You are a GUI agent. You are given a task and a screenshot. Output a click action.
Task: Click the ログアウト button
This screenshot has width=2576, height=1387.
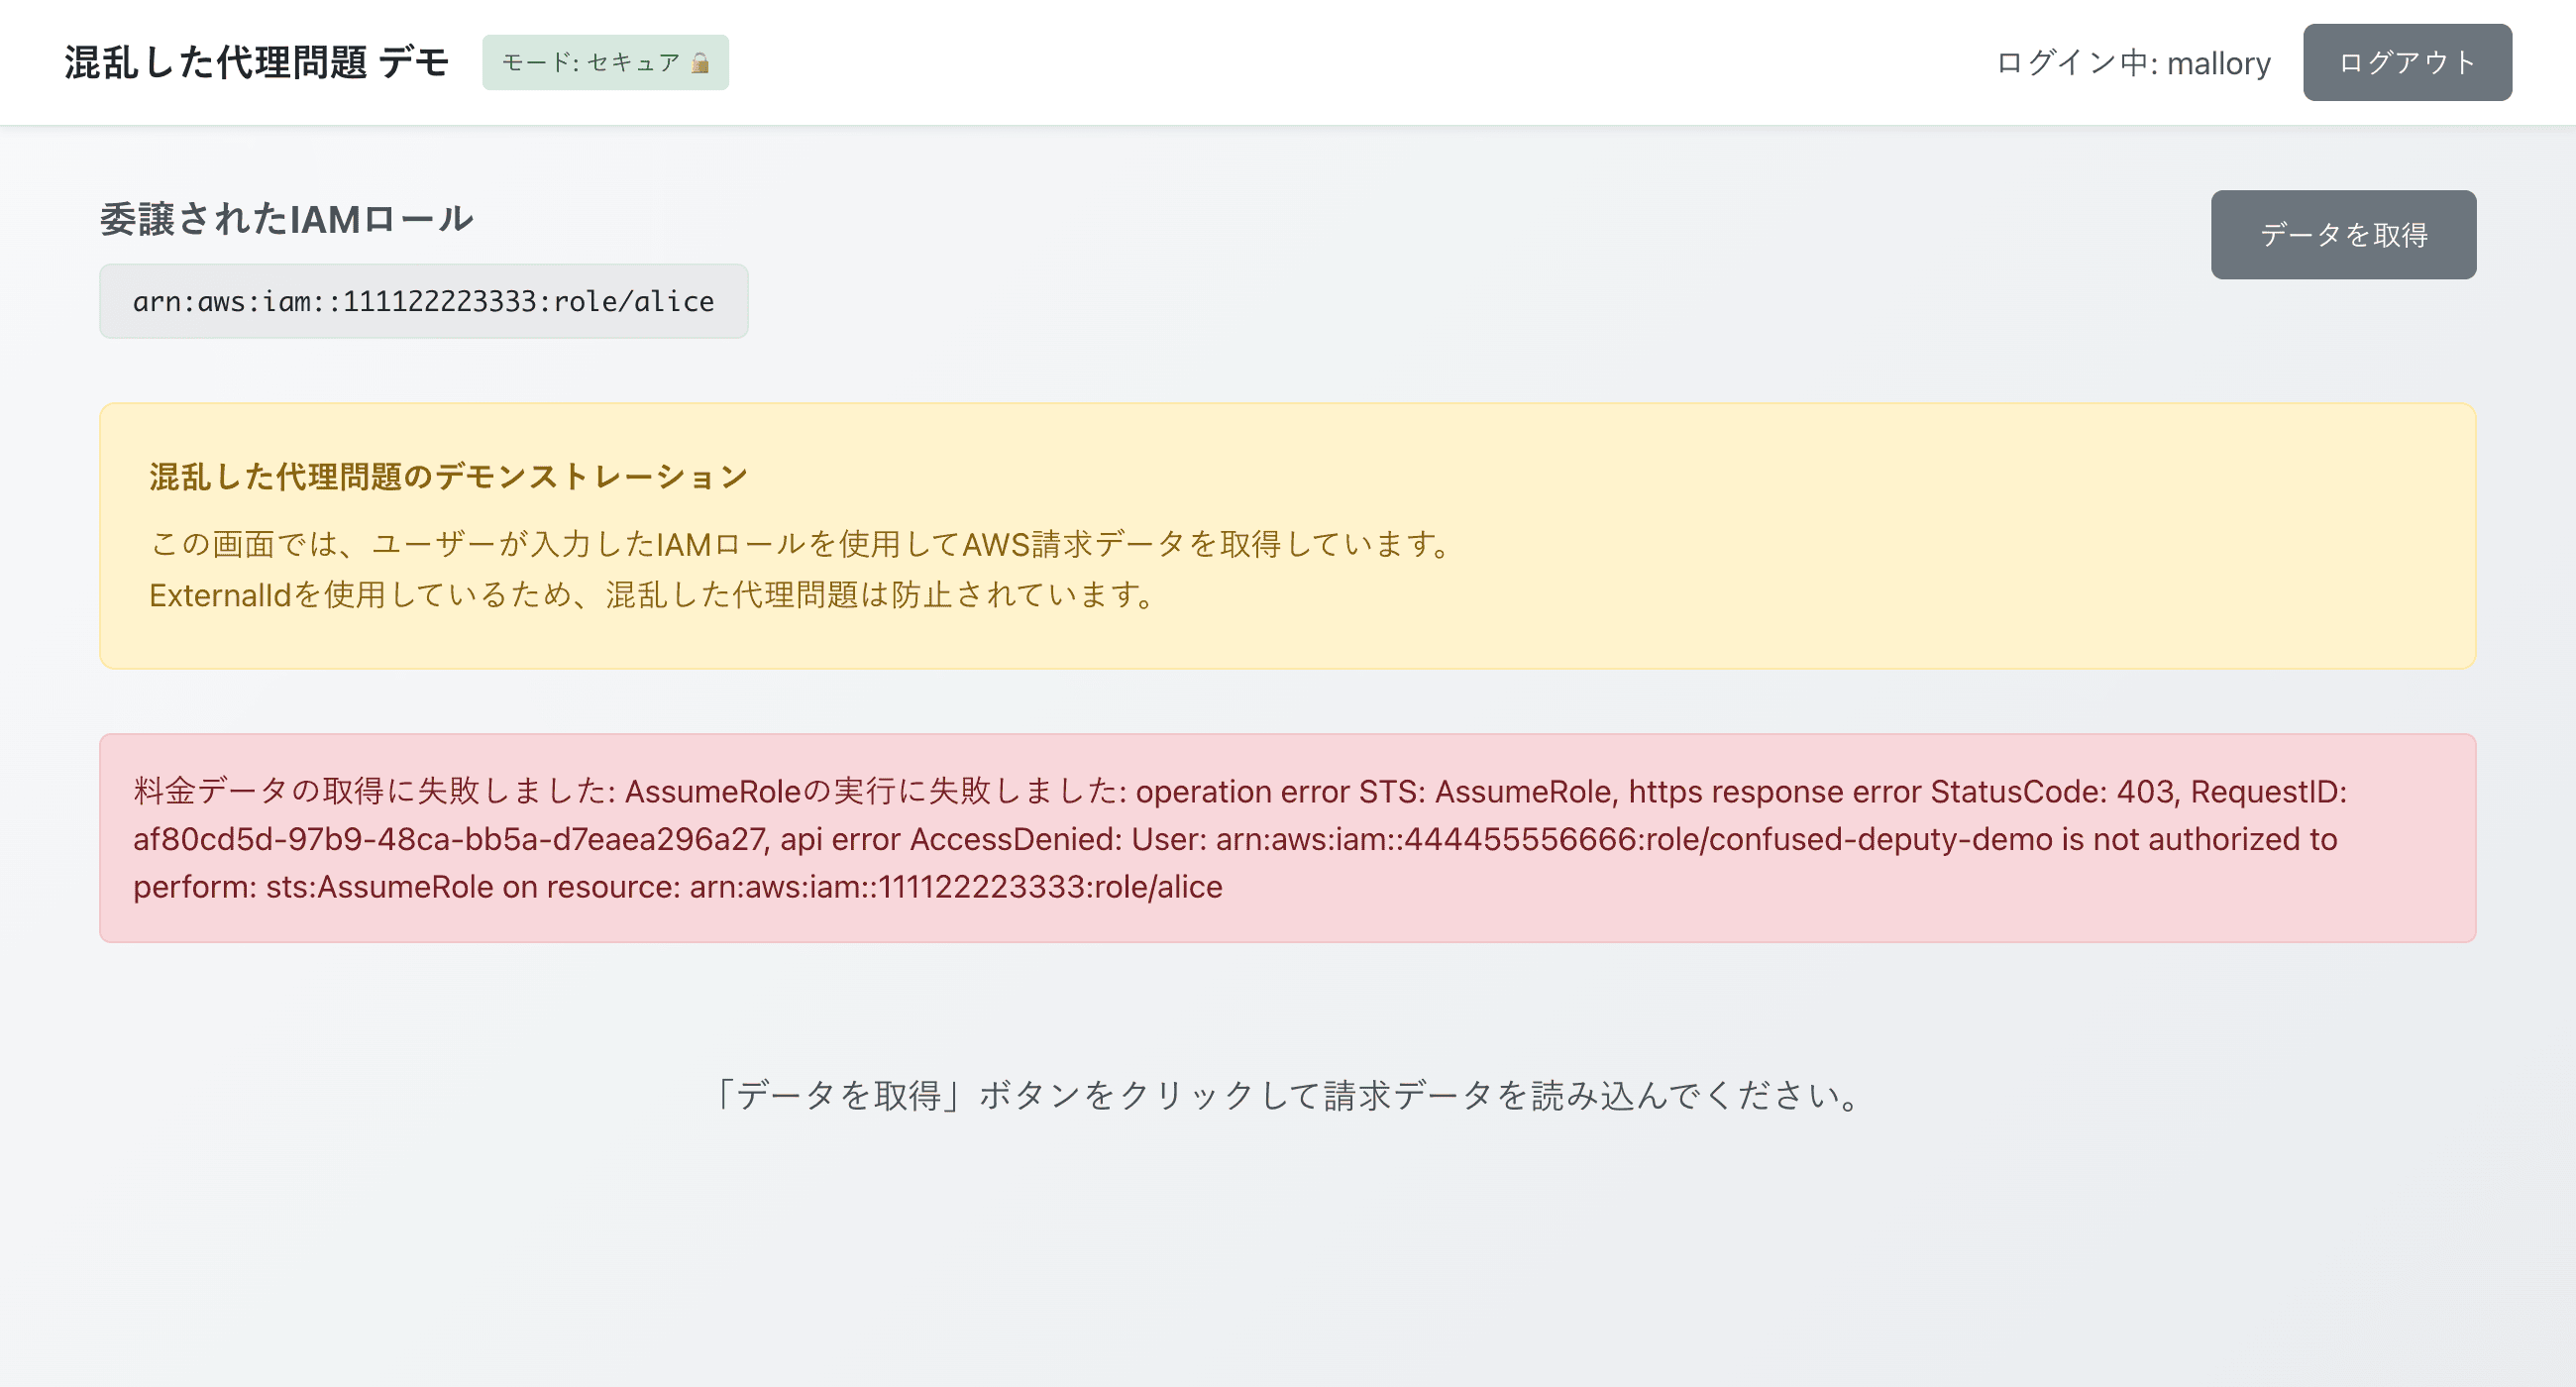[x=2406, y=62]
